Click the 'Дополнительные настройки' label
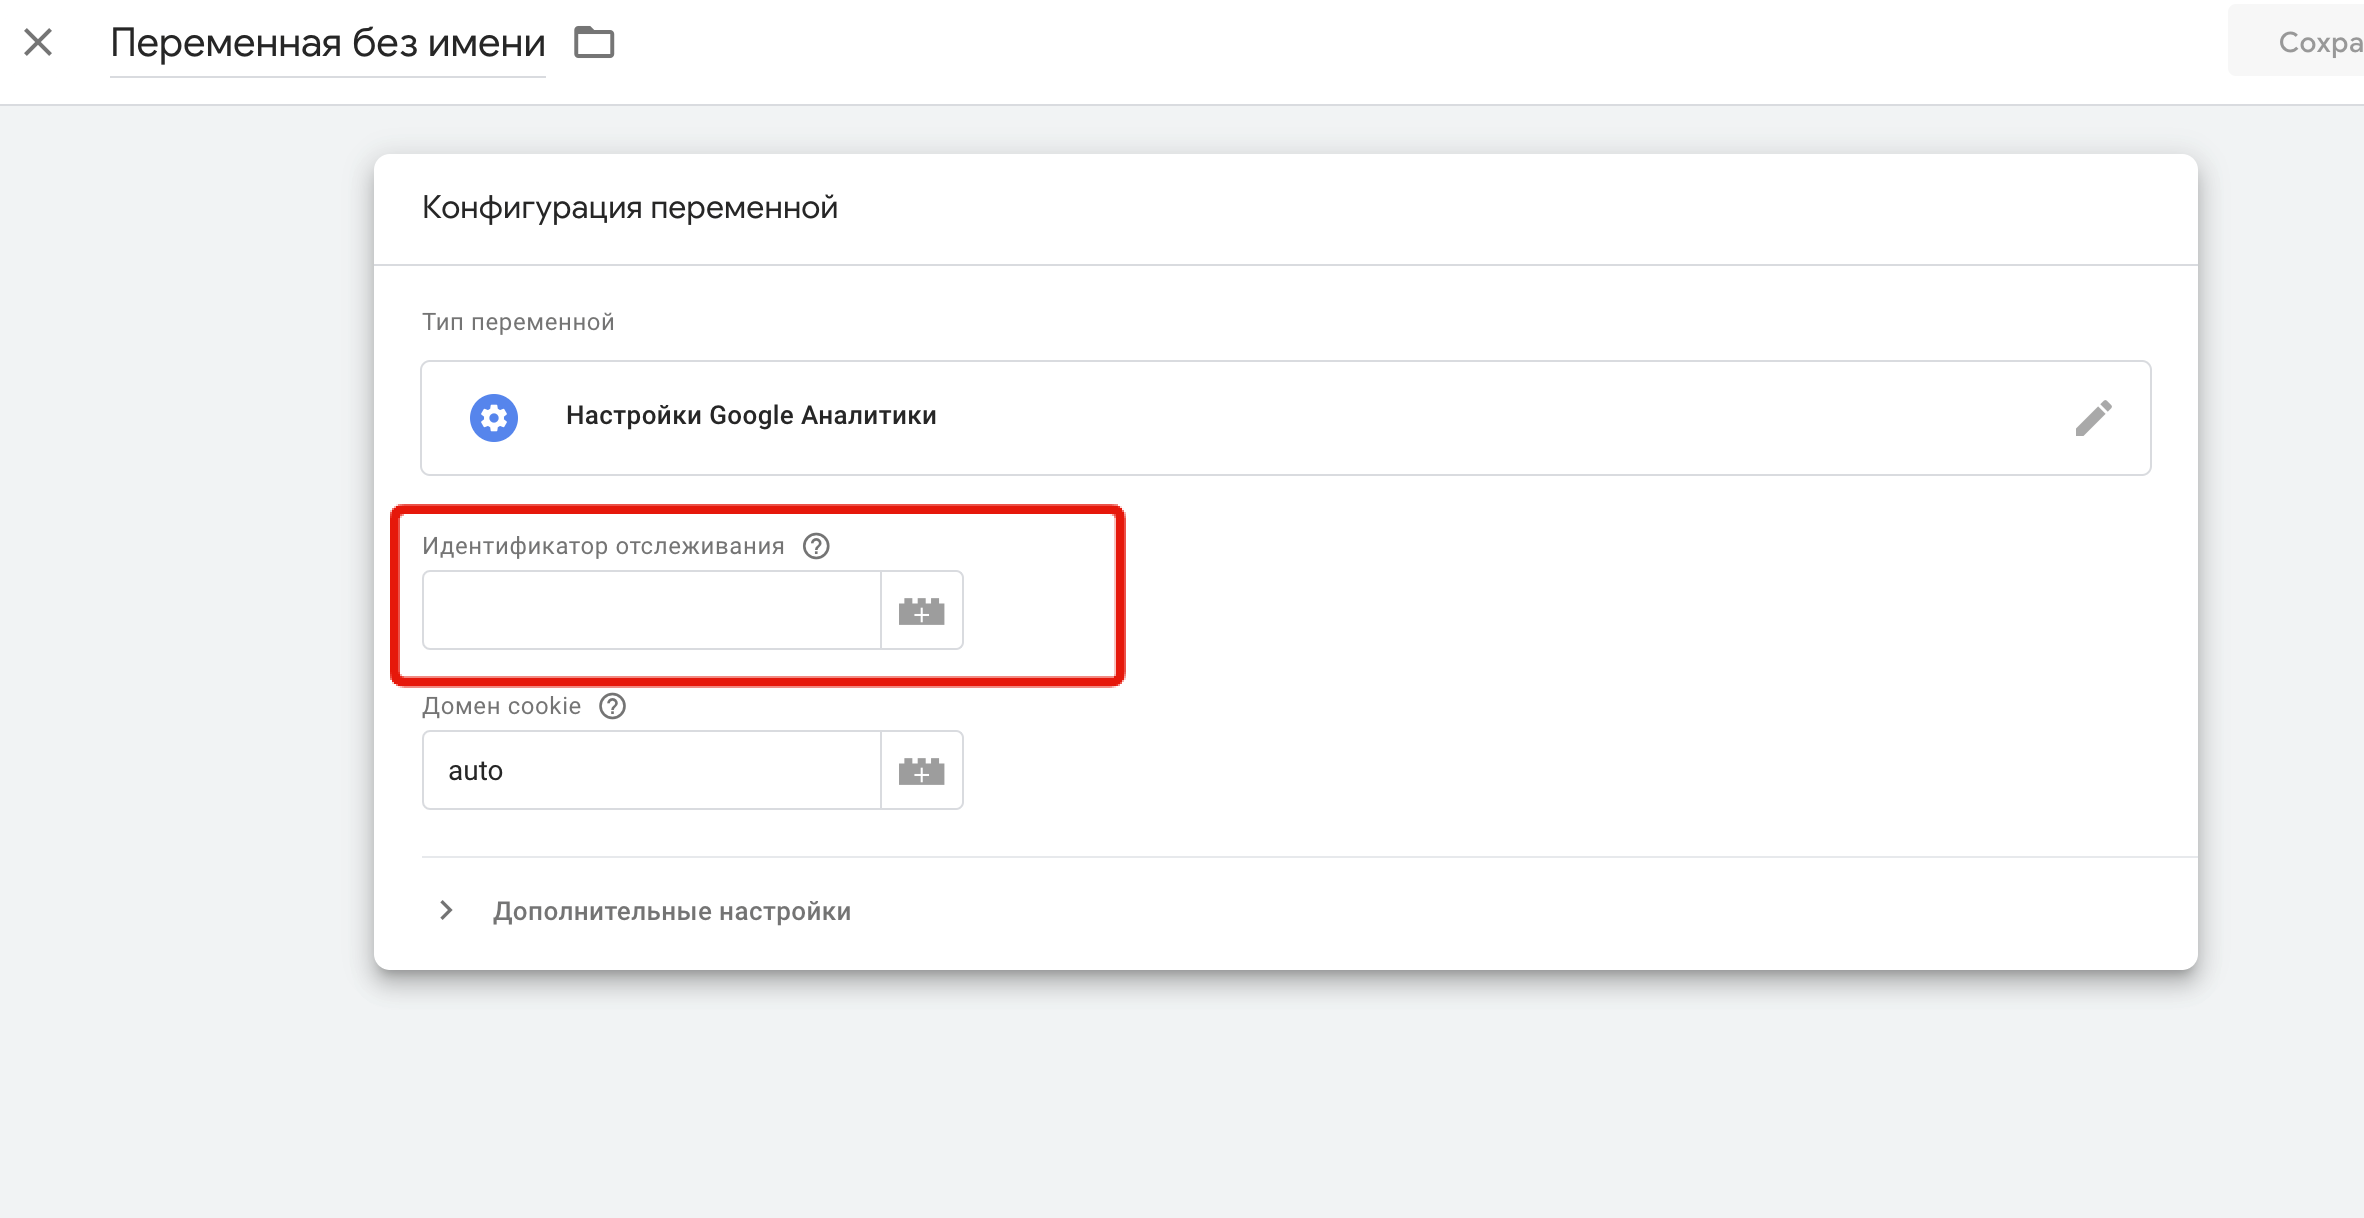 [671, 911]
